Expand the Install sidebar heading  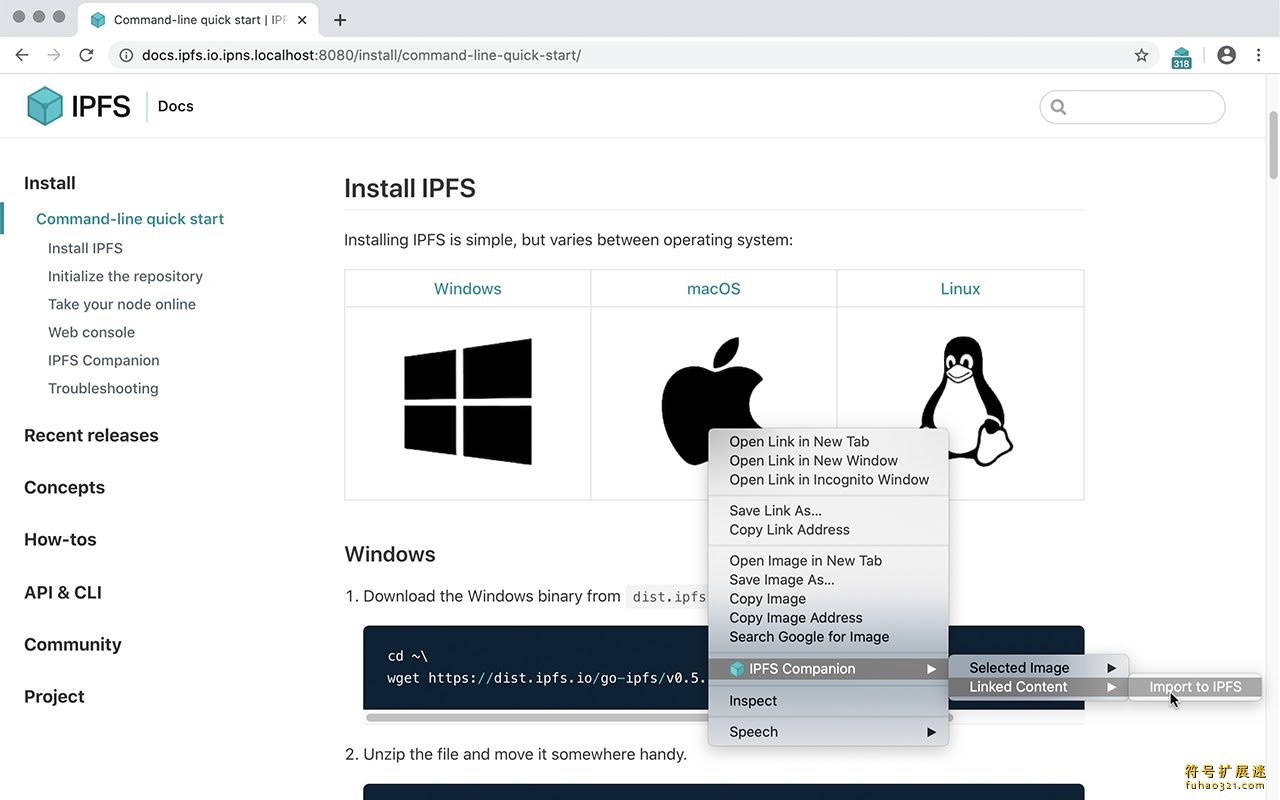point(50,183)
